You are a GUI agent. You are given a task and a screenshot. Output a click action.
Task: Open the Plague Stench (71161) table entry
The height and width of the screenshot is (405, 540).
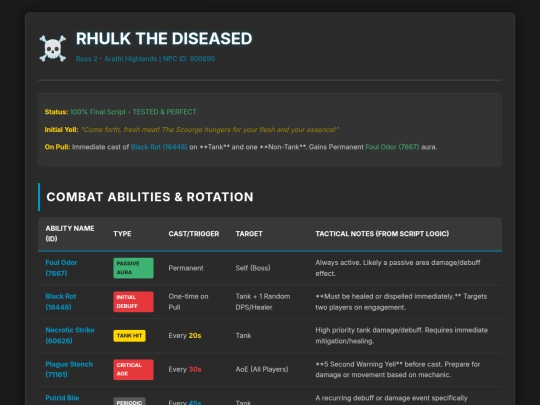point(69,370)
